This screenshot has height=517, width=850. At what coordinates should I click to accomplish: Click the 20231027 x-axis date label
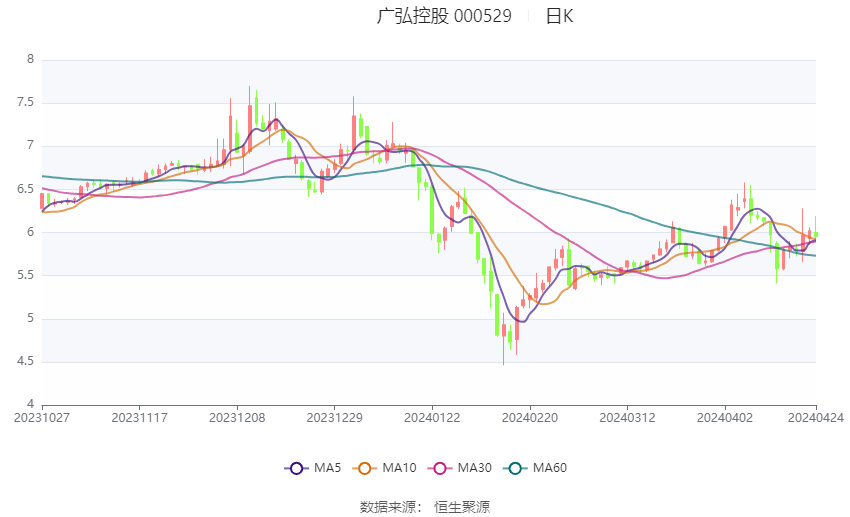(x=42, y=418)
